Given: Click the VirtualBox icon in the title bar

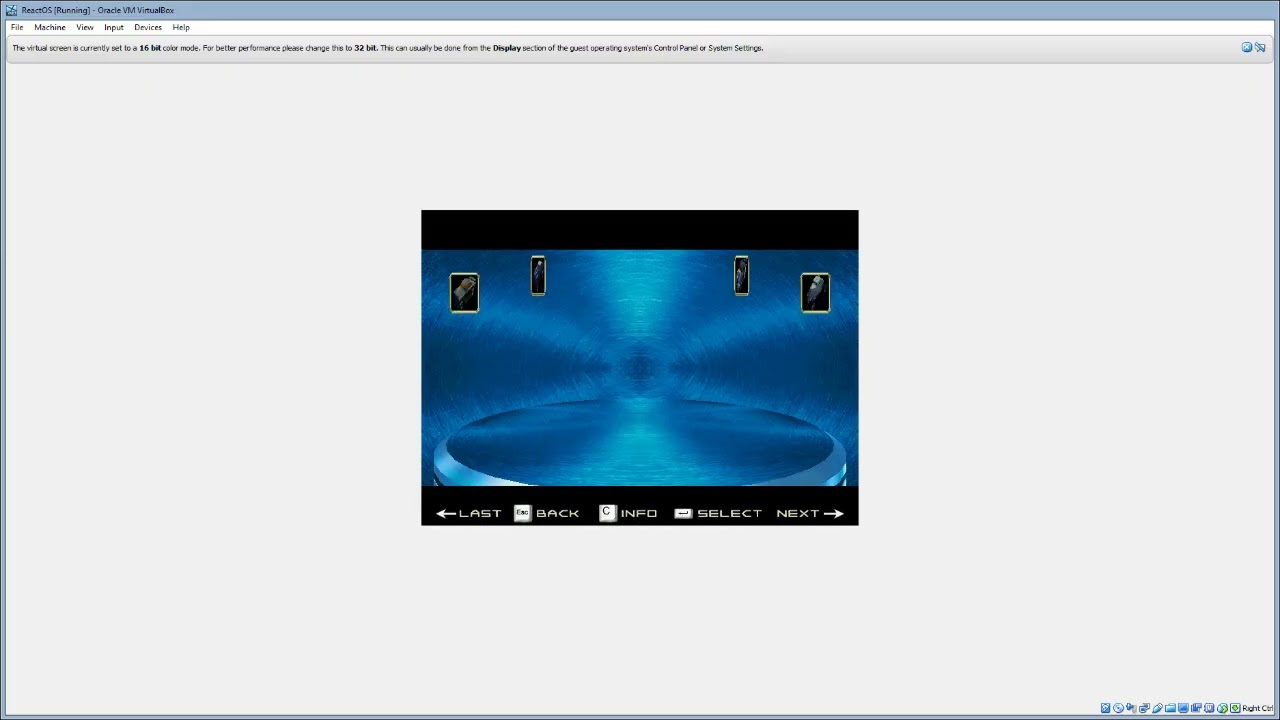Looking at the screenshot, I should click(x=11, y=10).
